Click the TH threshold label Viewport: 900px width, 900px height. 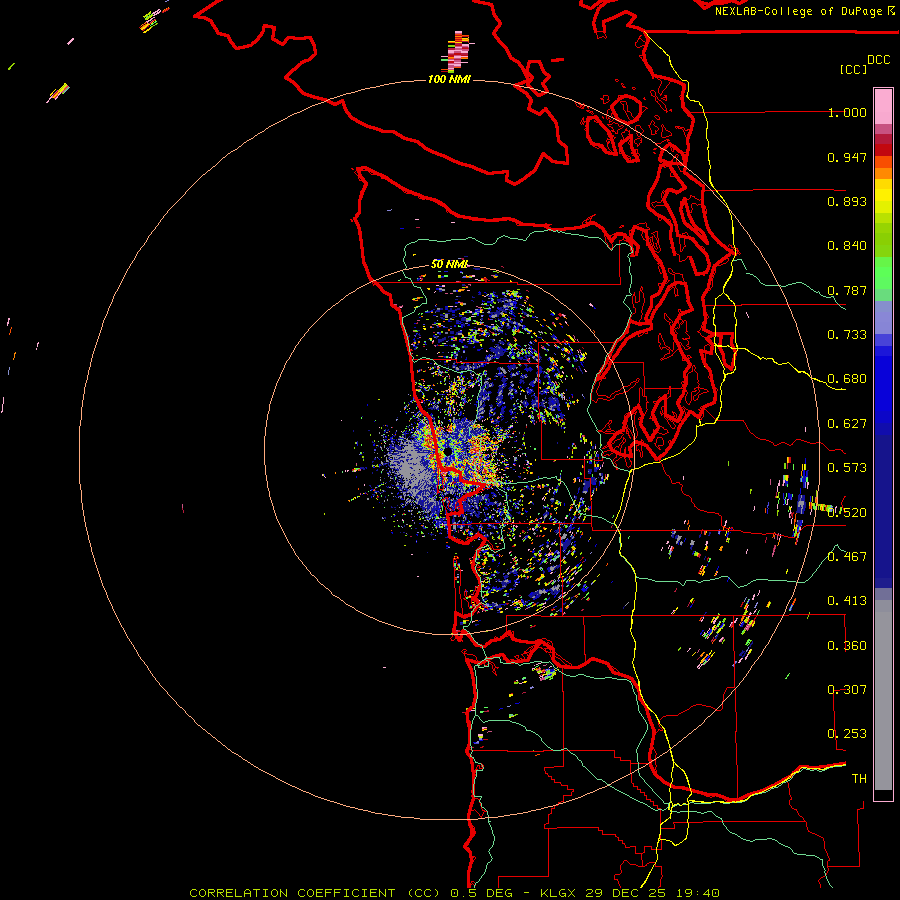[x=859, y=779]
